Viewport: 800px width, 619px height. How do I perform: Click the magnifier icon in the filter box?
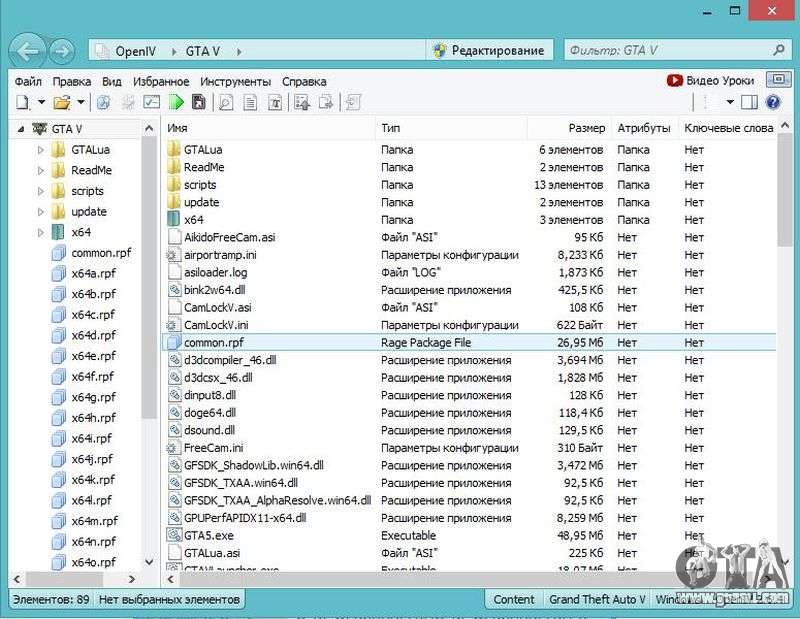pyautogui.click(x=779, y=50)
